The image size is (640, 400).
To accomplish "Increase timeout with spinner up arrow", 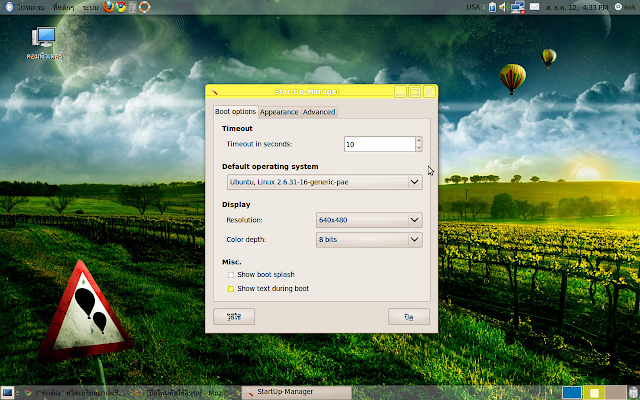I will (x=419, y=141).
